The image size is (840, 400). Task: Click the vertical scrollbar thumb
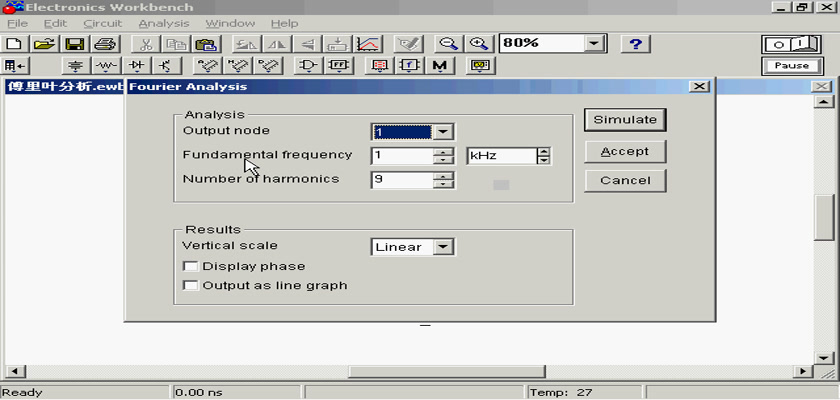[x=823, y=218]
